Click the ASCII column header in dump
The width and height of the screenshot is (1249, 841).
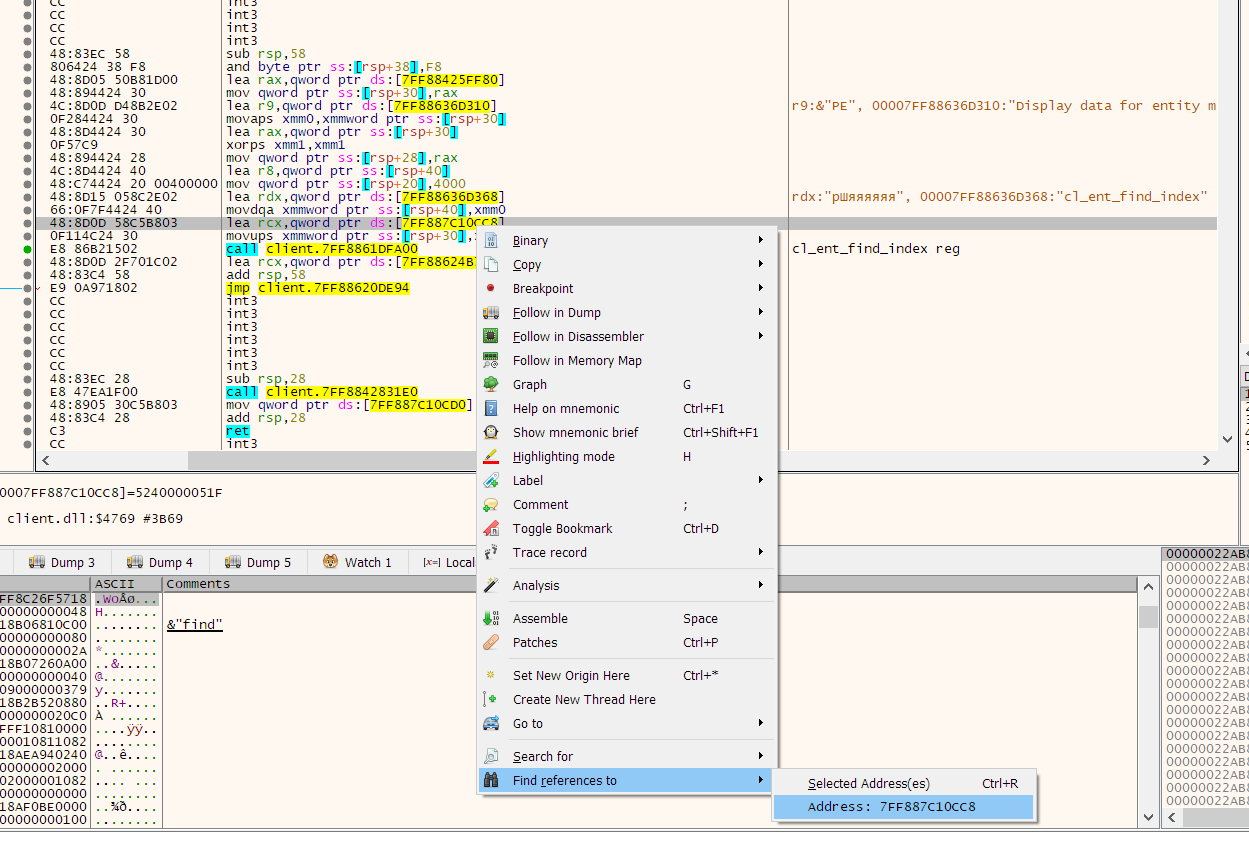click(x=126, y=584)
